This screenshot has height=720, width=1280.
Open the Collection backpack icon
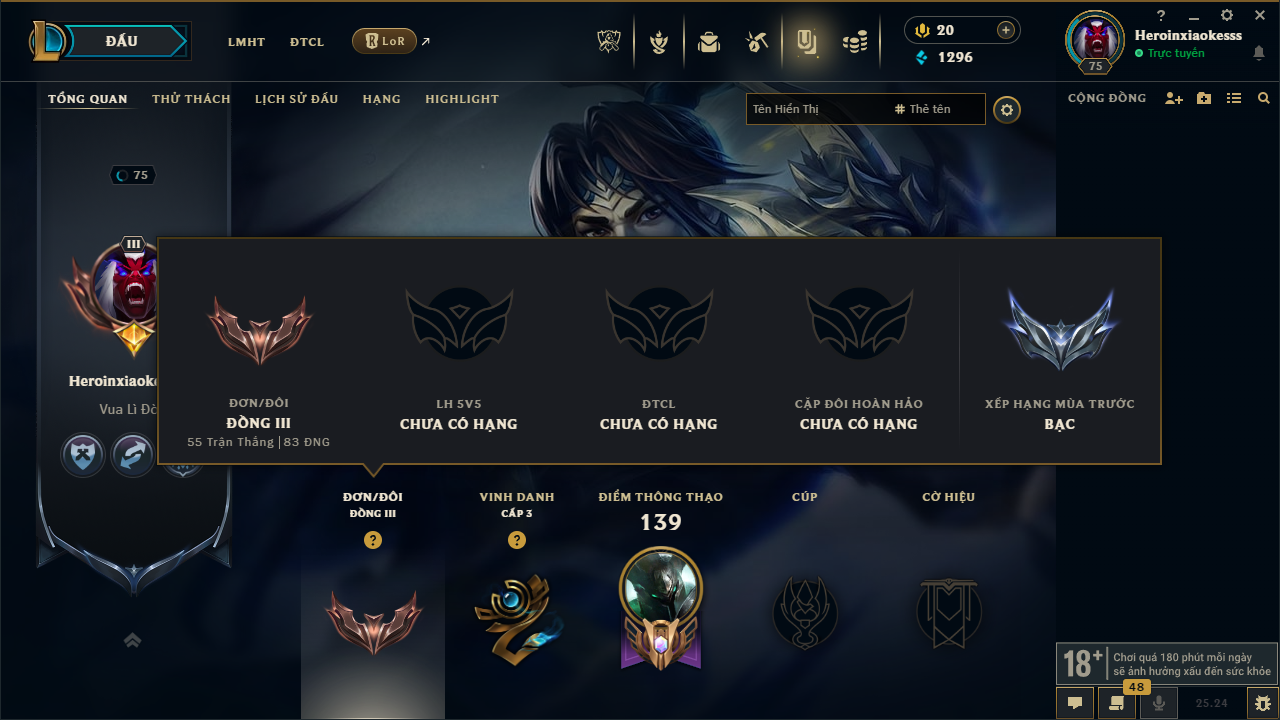(709, 42)
